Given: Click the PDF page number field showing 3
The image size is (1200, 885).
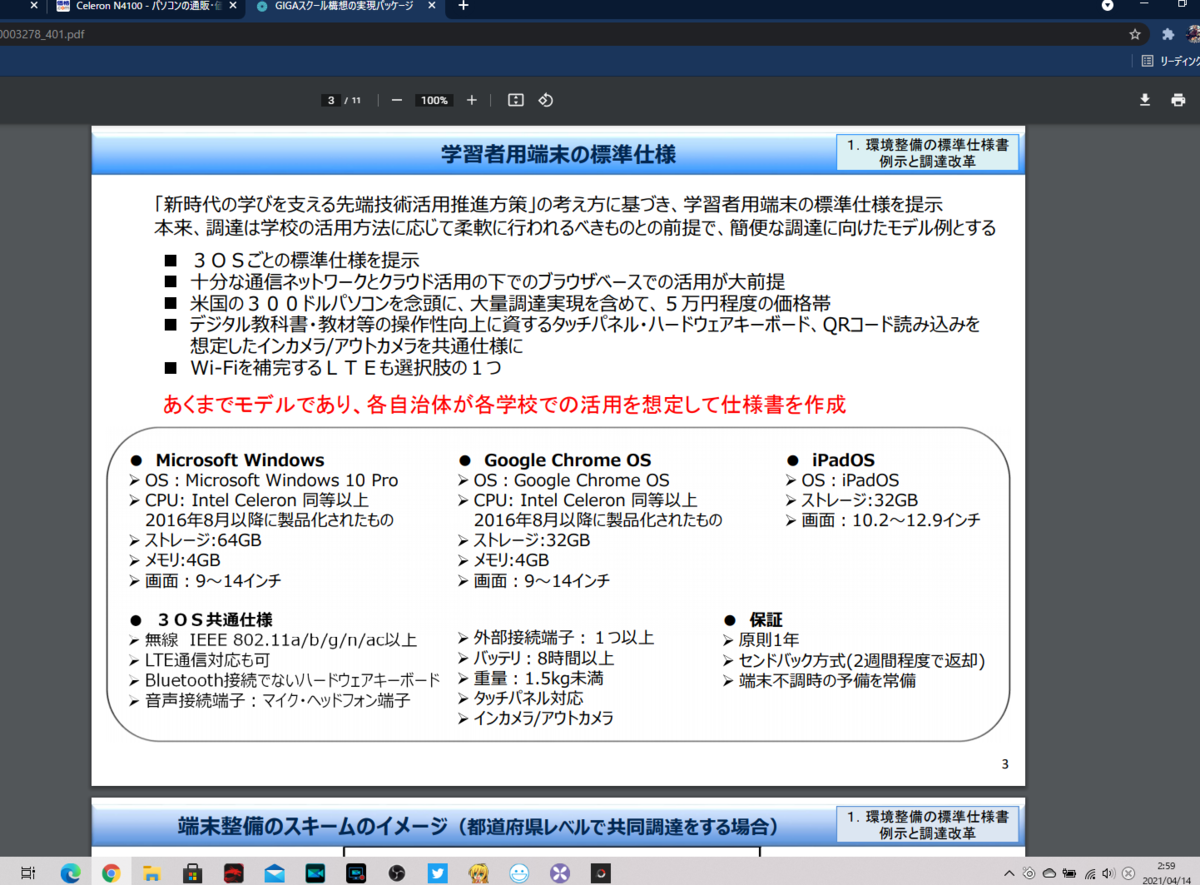Looking at the screenshot, I should [331, 100].
